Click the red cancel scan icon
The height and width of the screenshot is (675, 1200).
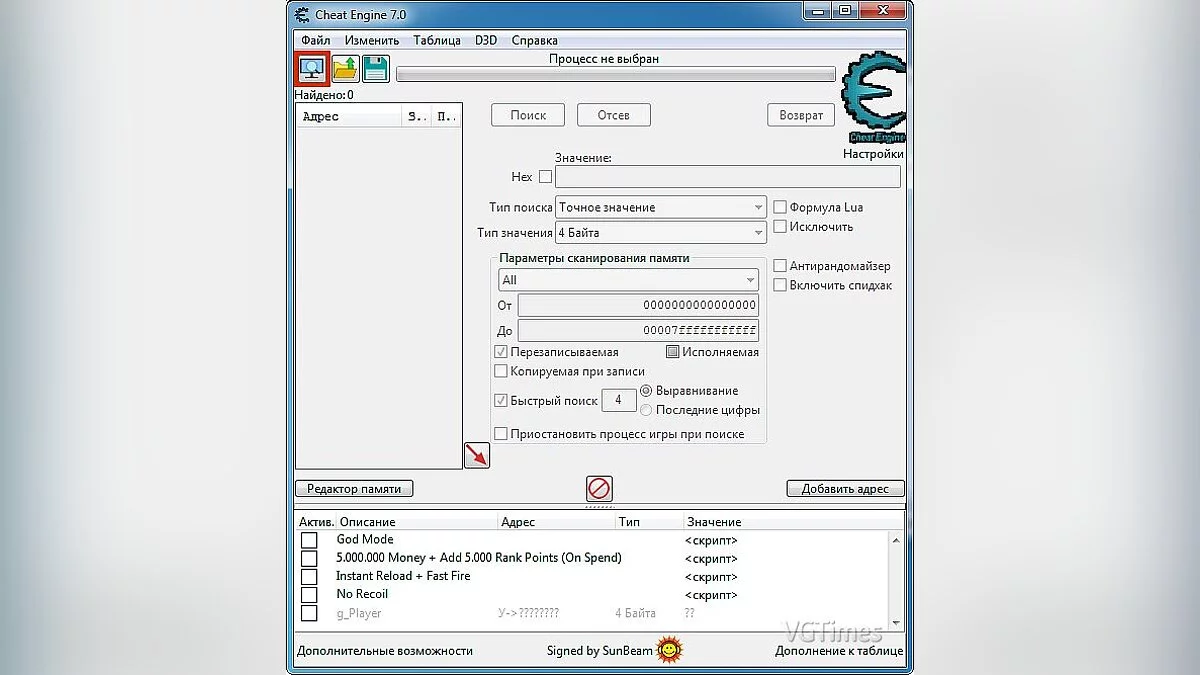598,489
